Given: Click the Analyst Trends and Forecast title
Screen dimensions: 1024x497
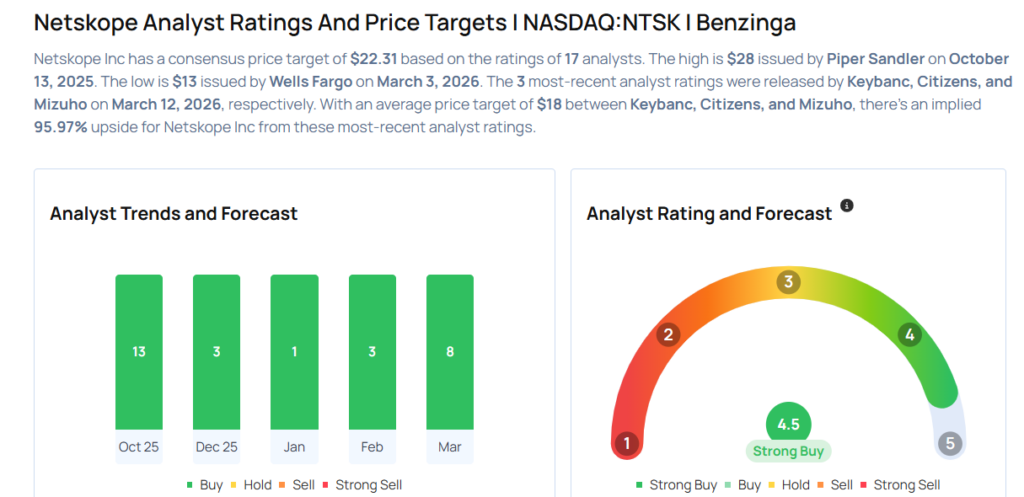Looking at the screenshot, I should (173, 213).
